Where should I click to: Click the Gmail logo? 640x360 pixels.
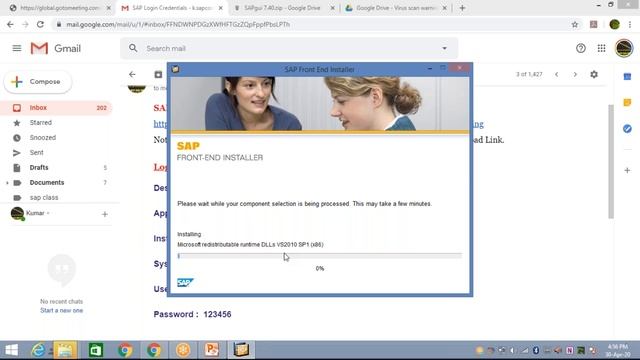[x=56, y=49]
